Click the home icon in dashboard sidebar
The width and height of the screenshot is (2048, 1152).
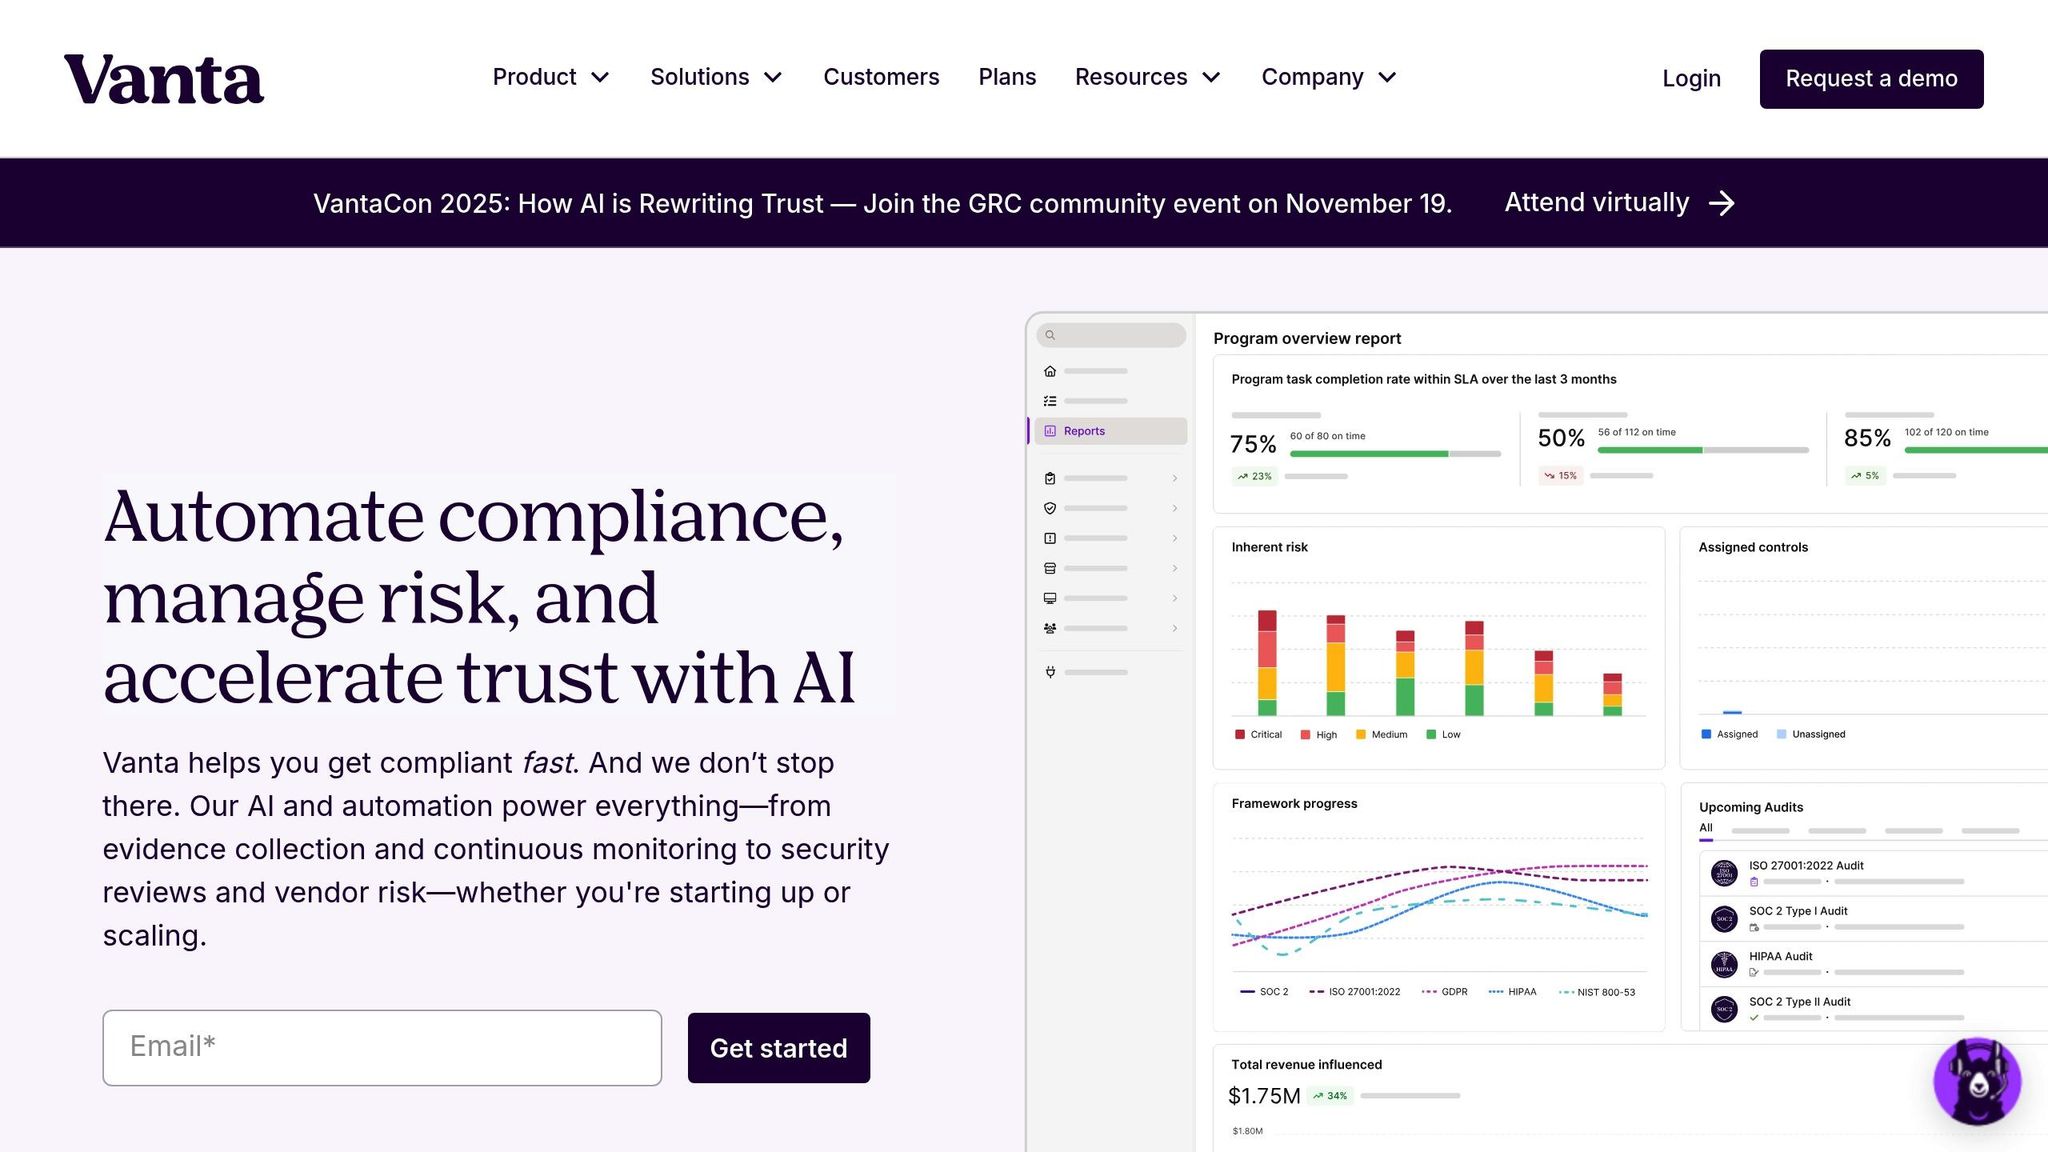coord(1050,371)
